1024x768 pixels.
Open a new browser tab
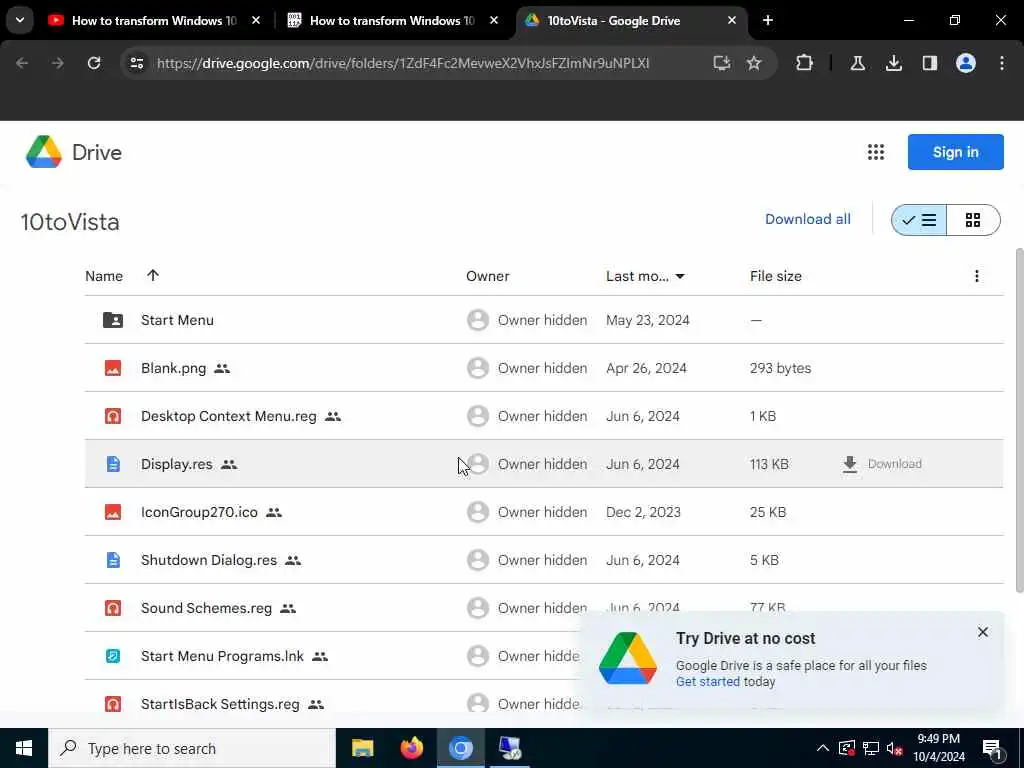[768, 21]
